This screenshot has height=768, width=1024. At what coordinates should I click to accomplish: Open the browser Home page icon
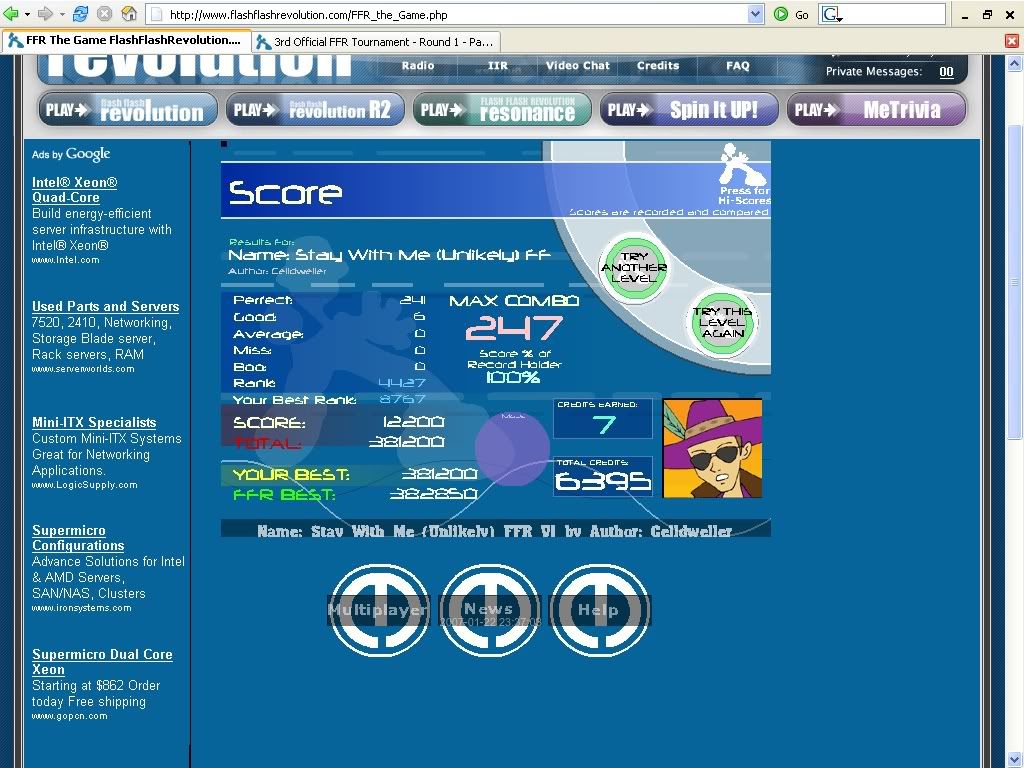coord(129,14)
